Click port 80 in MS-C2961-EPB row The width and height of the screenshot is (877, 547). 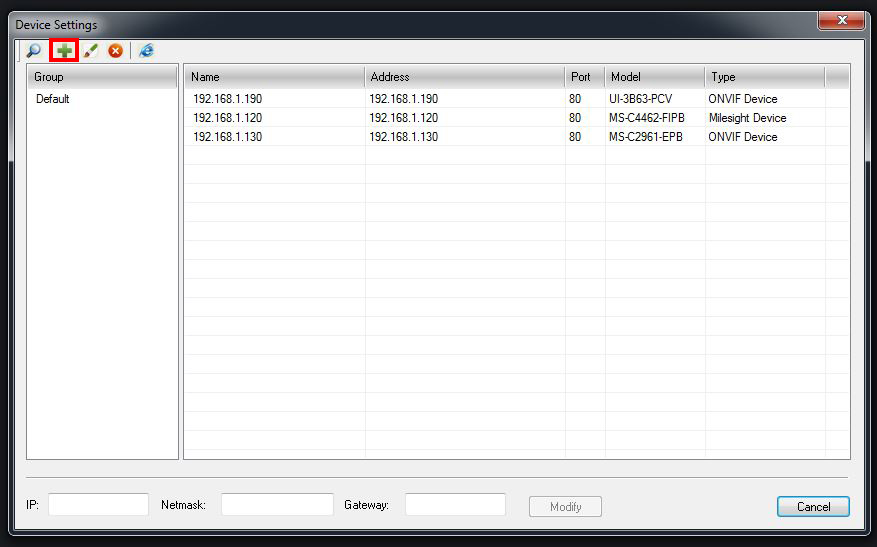(575, 137)
